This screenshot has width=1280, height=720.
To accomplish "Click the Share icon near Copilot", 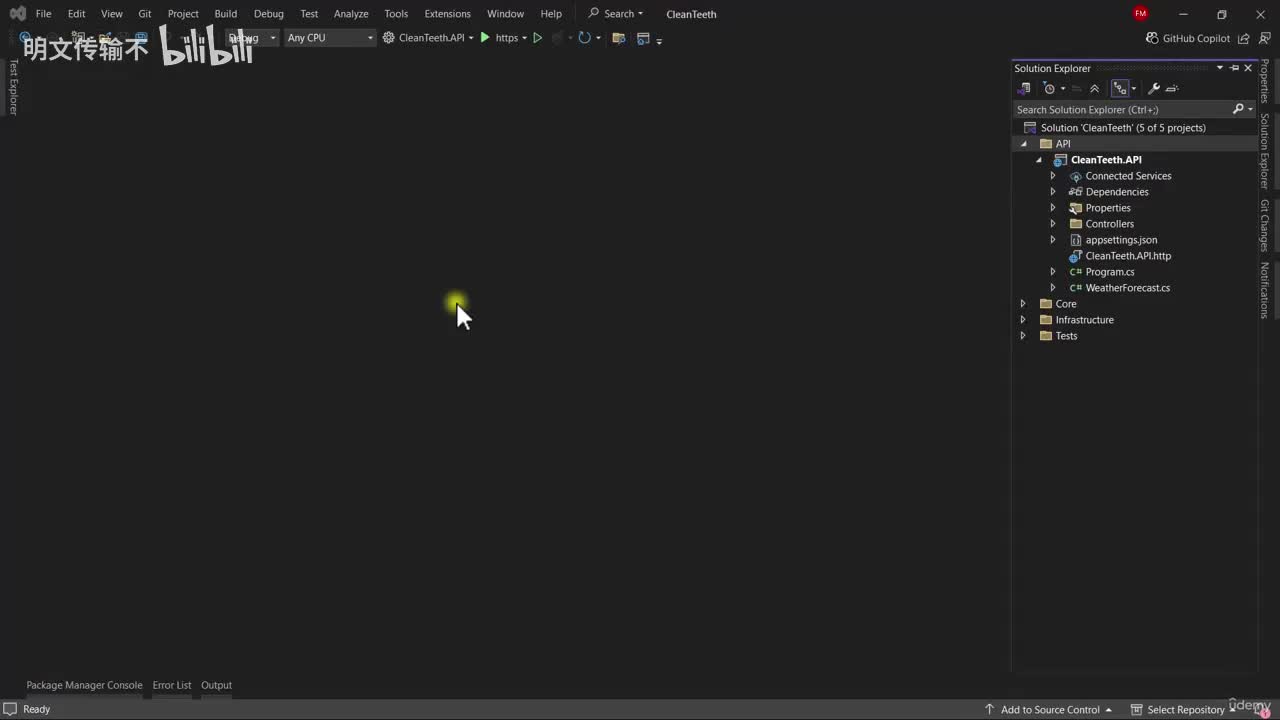I will coord(1244,38).
